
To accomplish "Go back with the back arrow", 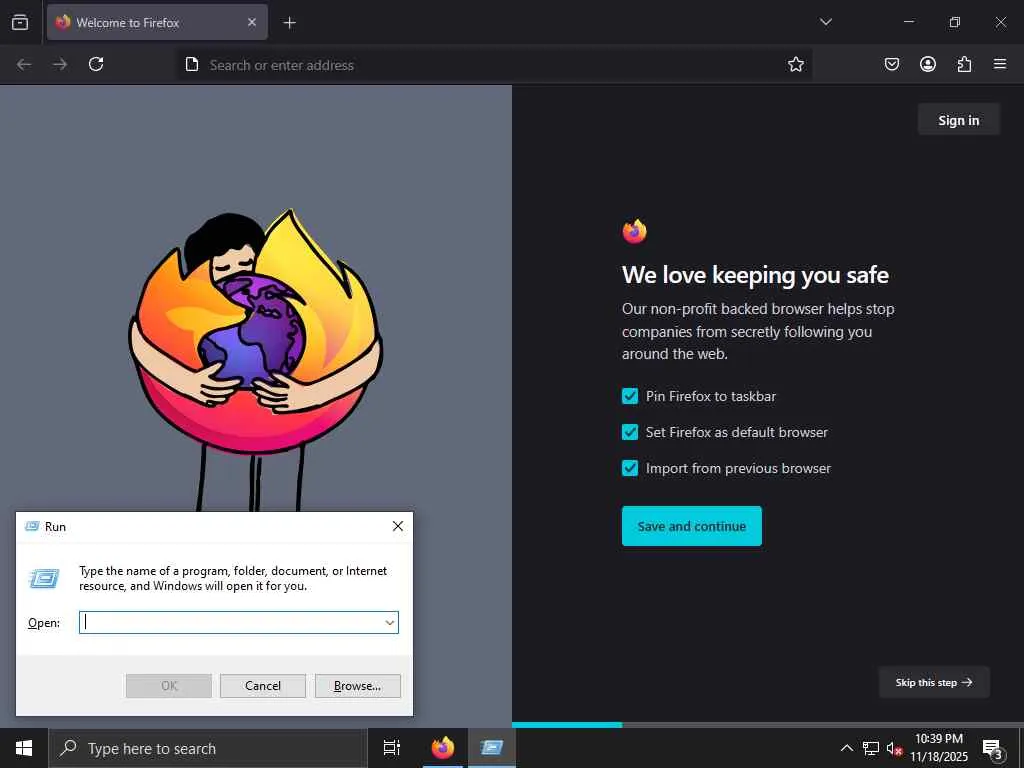I will (24, 64).
